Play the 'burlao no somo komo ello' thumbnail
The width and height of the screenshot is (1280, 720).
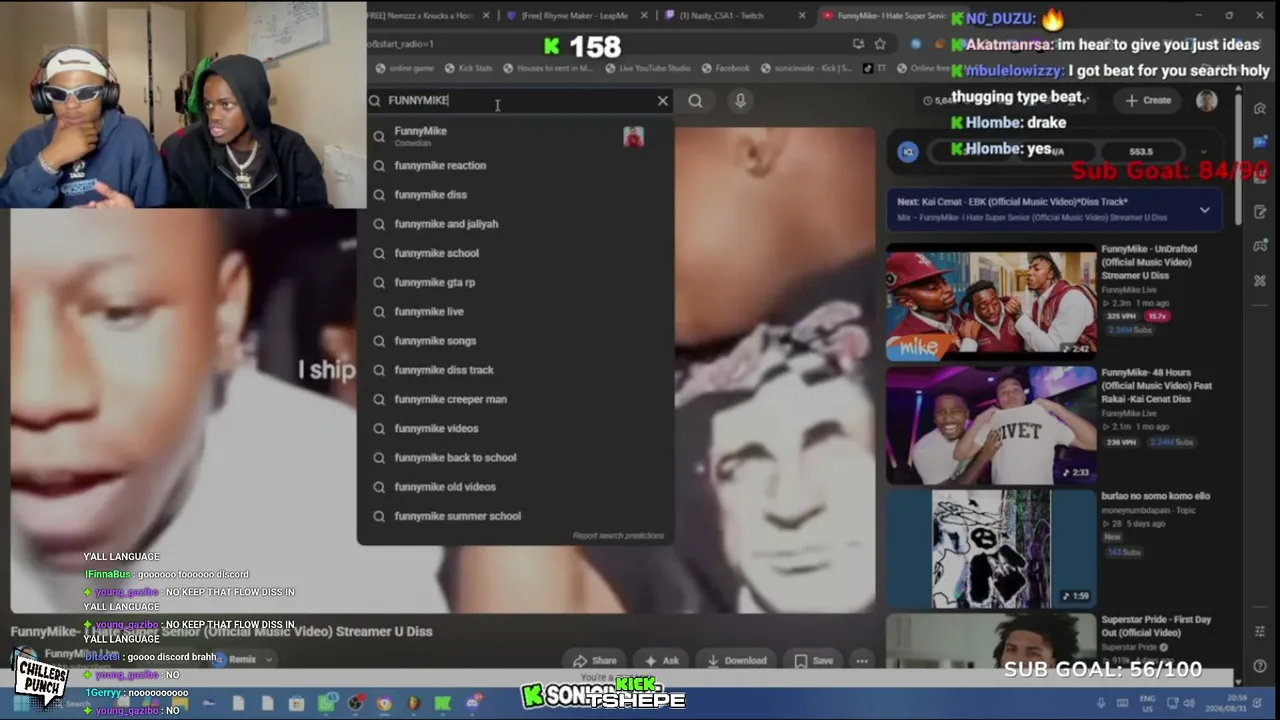(x=991, y=548)
